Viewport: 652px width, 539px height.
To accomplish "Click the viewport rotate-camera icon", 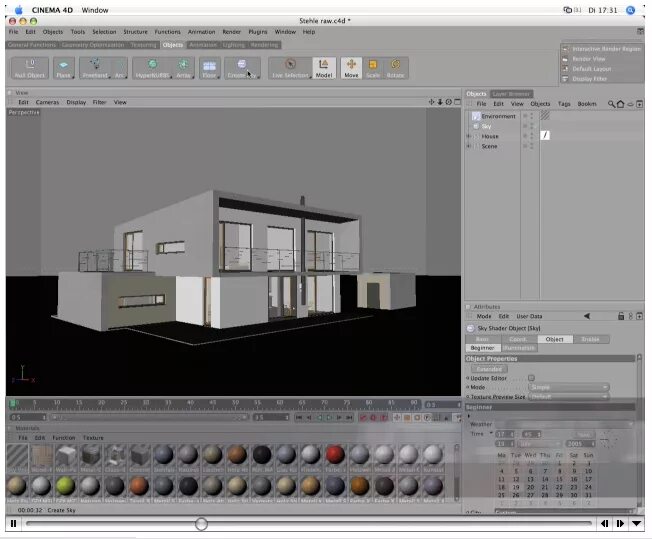I will pos(448,102).
